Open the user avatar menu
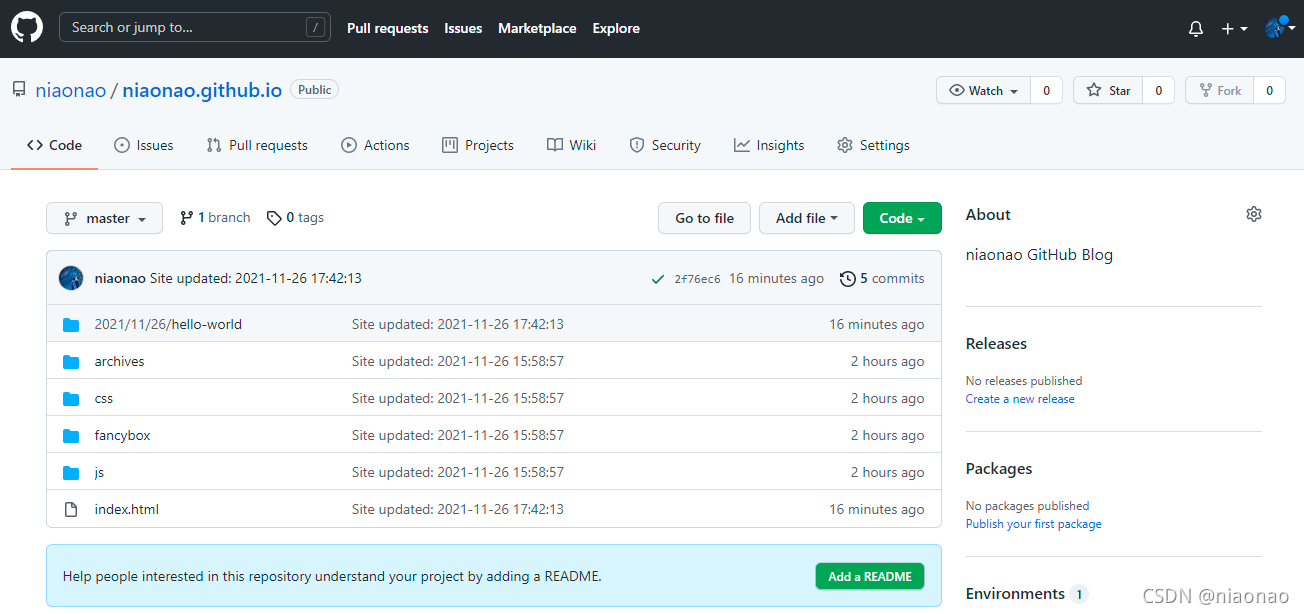This screenshot has height=614, width=1304. [x=1280, y=28]
